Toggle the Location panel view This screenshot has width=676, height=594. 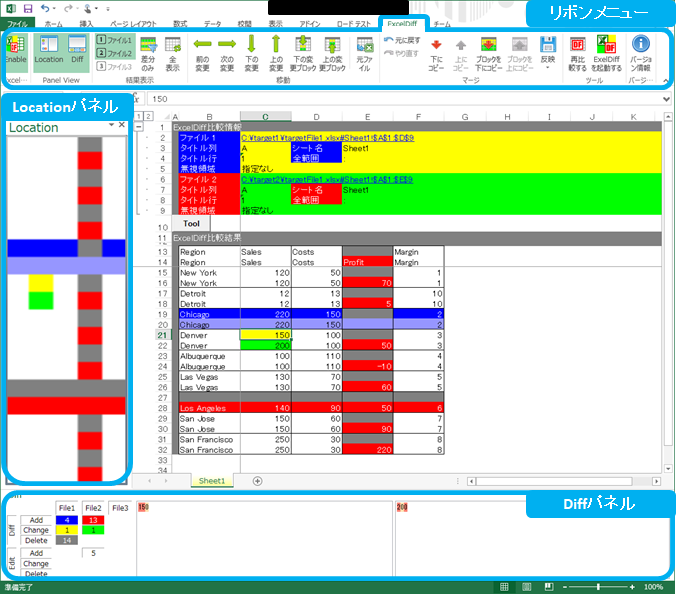pyautogui.click(x=49, y=53)
